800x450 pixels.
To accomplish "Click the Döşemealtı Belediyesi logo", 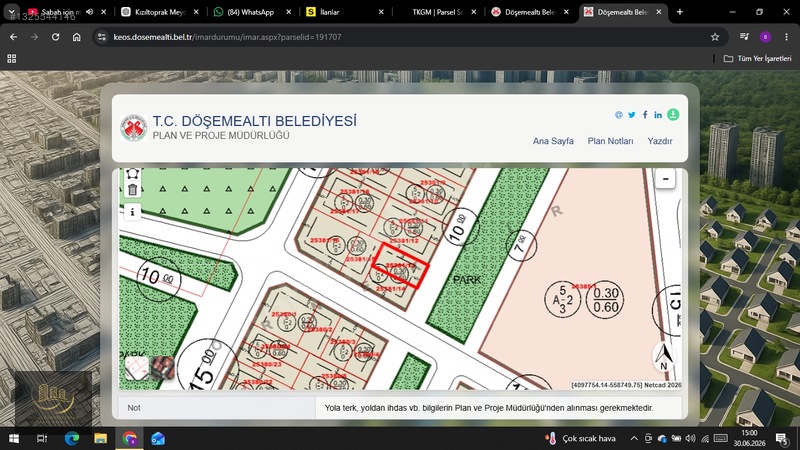I will (x=134, y=128).
